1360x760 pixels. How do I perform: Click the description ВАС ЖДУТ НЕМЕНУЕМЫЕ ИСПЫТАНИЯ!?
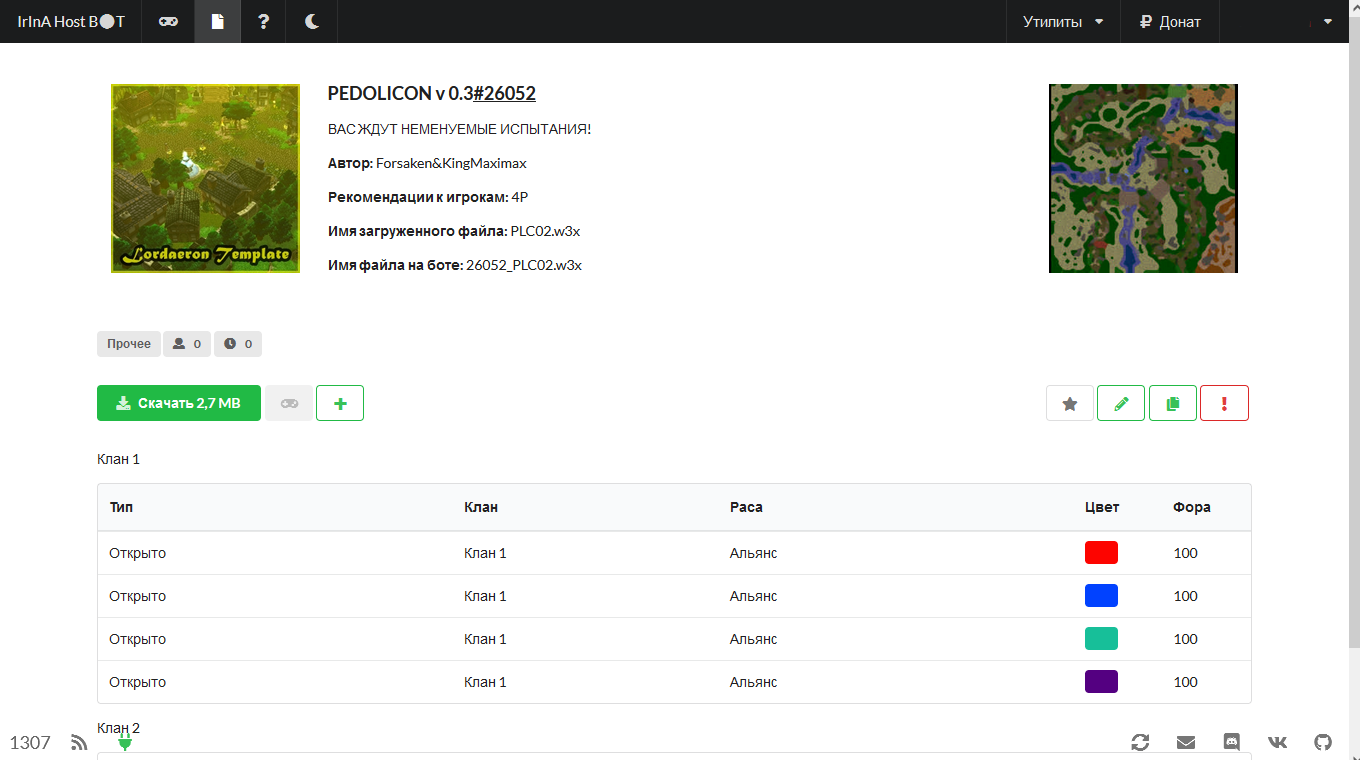460,129
